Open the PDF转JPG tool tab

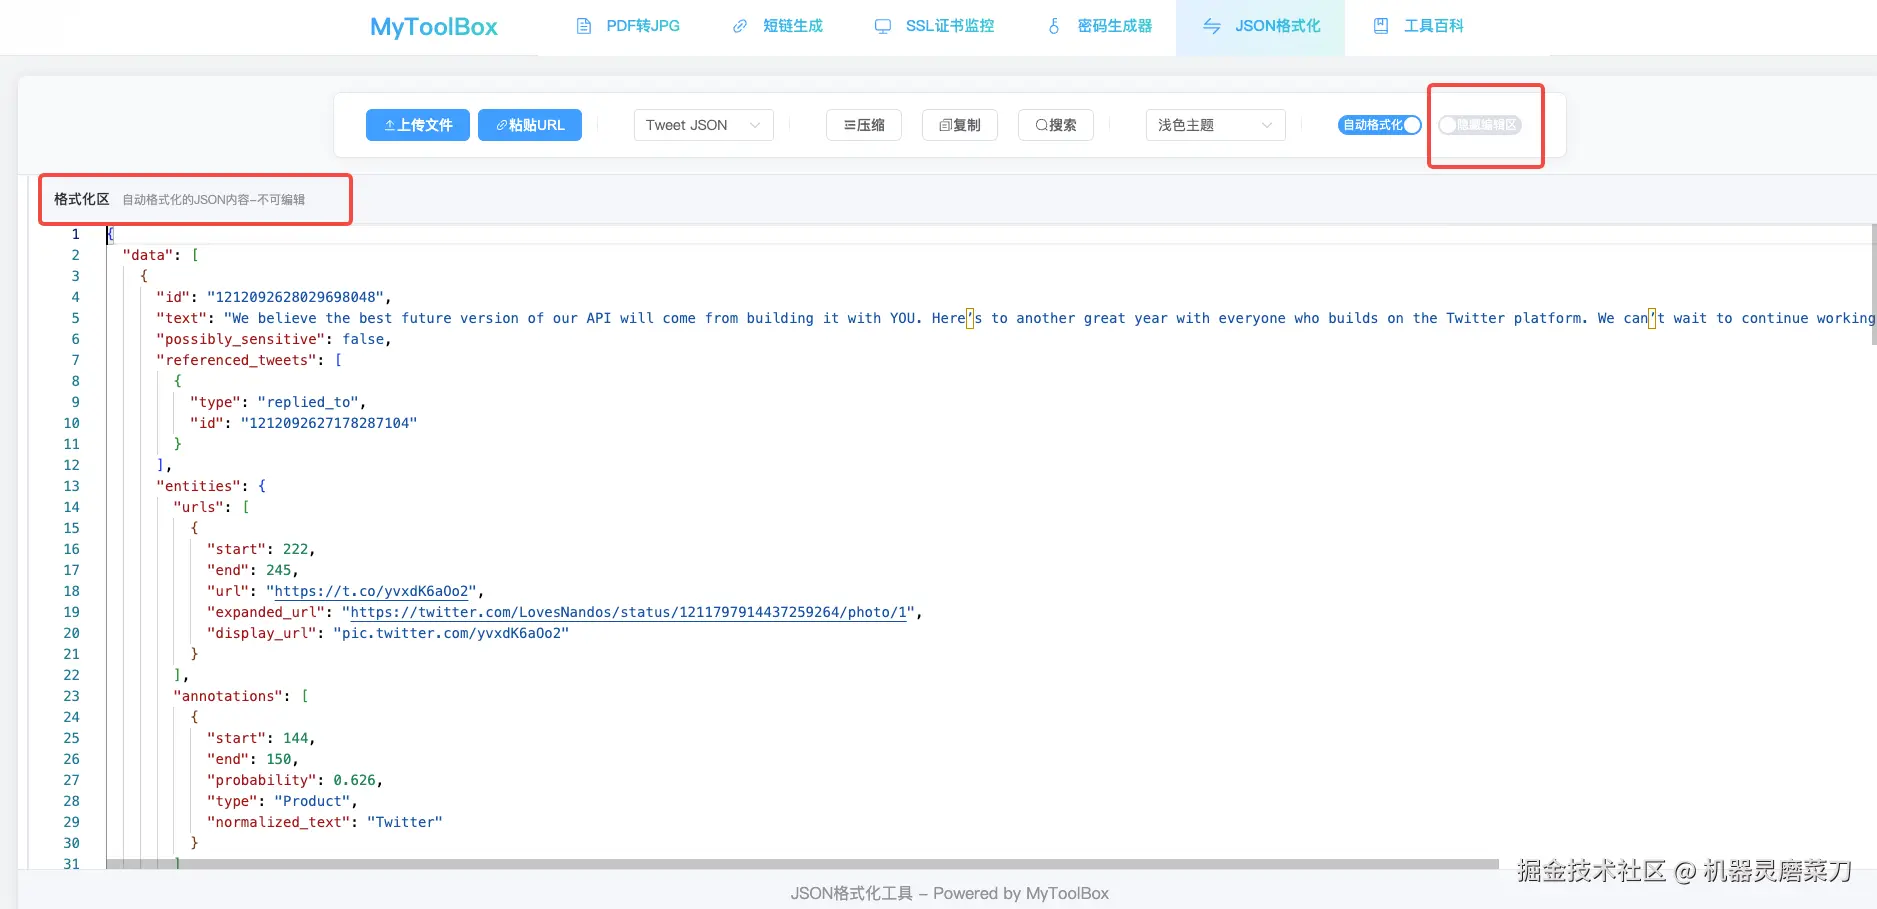tap(628, 26)
